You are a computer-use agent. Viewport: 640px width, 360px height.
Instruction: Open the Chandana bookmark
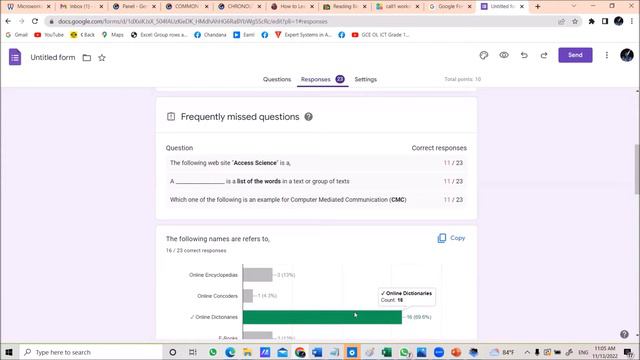pyautogui.click(x=210, y=35)
